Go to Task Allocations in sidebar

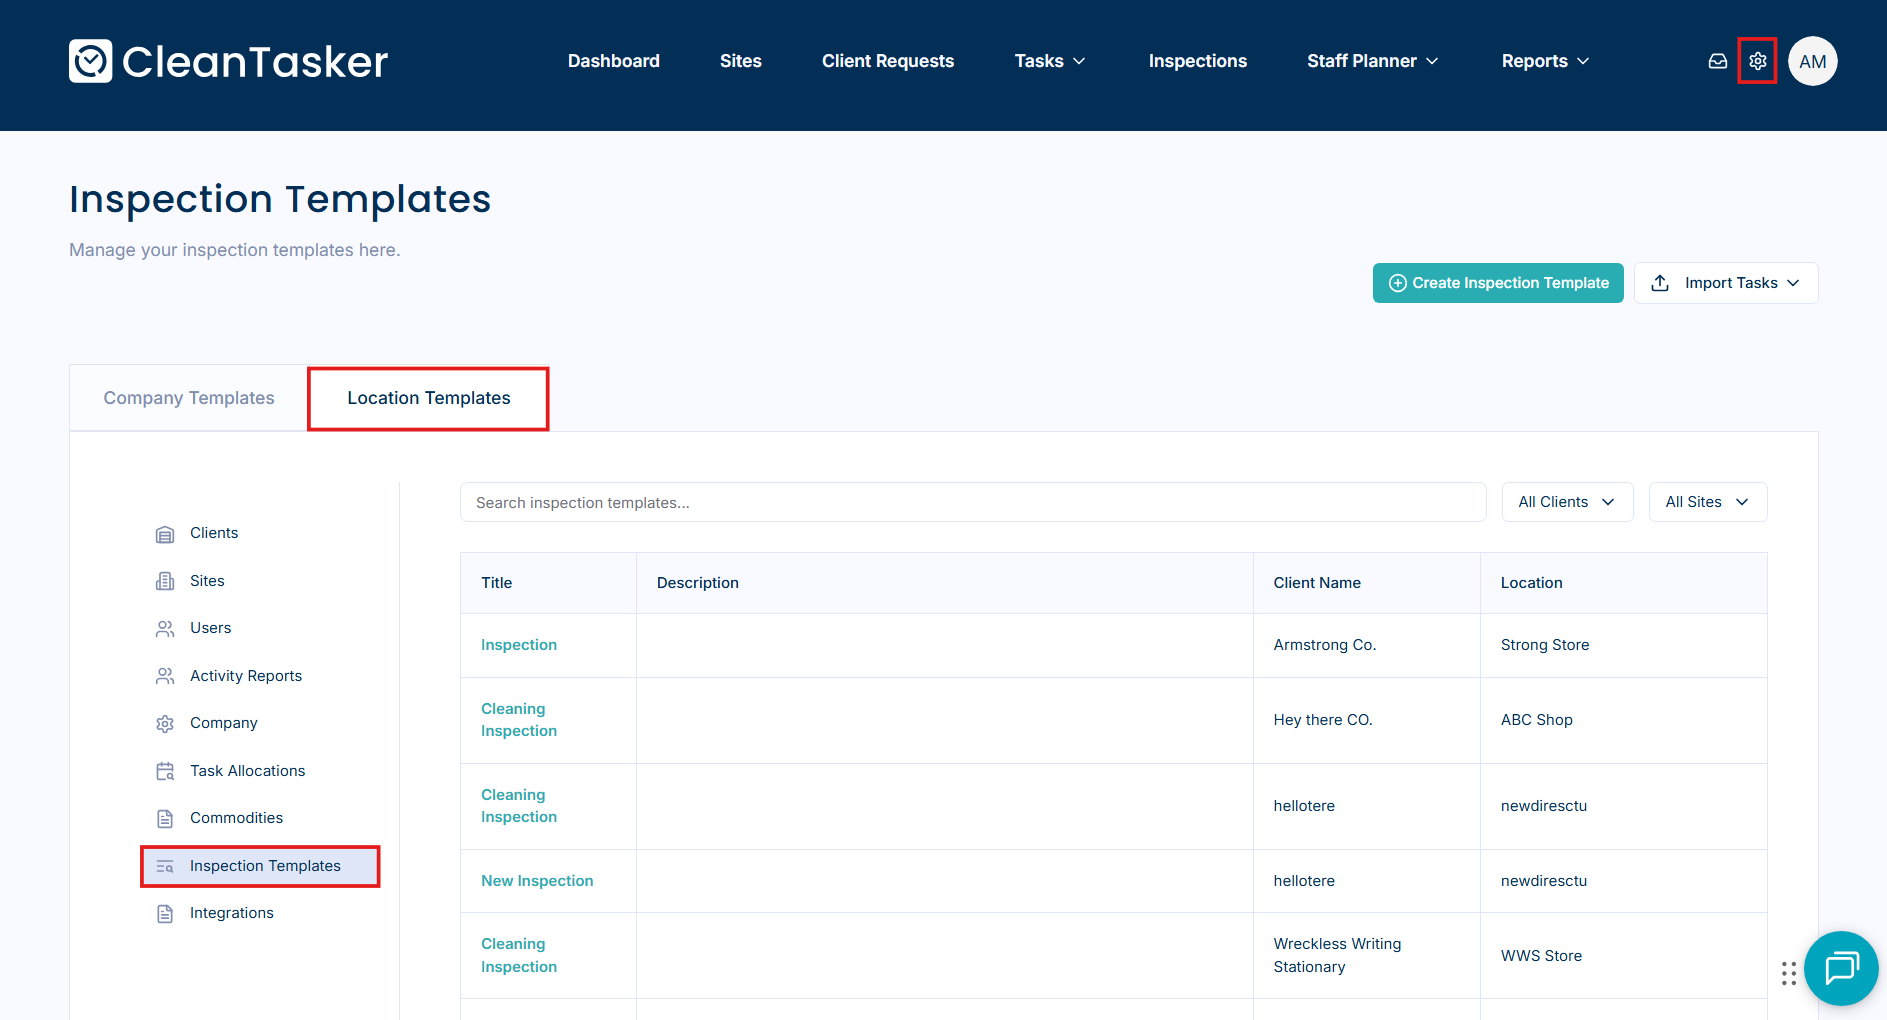click(247, 771)
